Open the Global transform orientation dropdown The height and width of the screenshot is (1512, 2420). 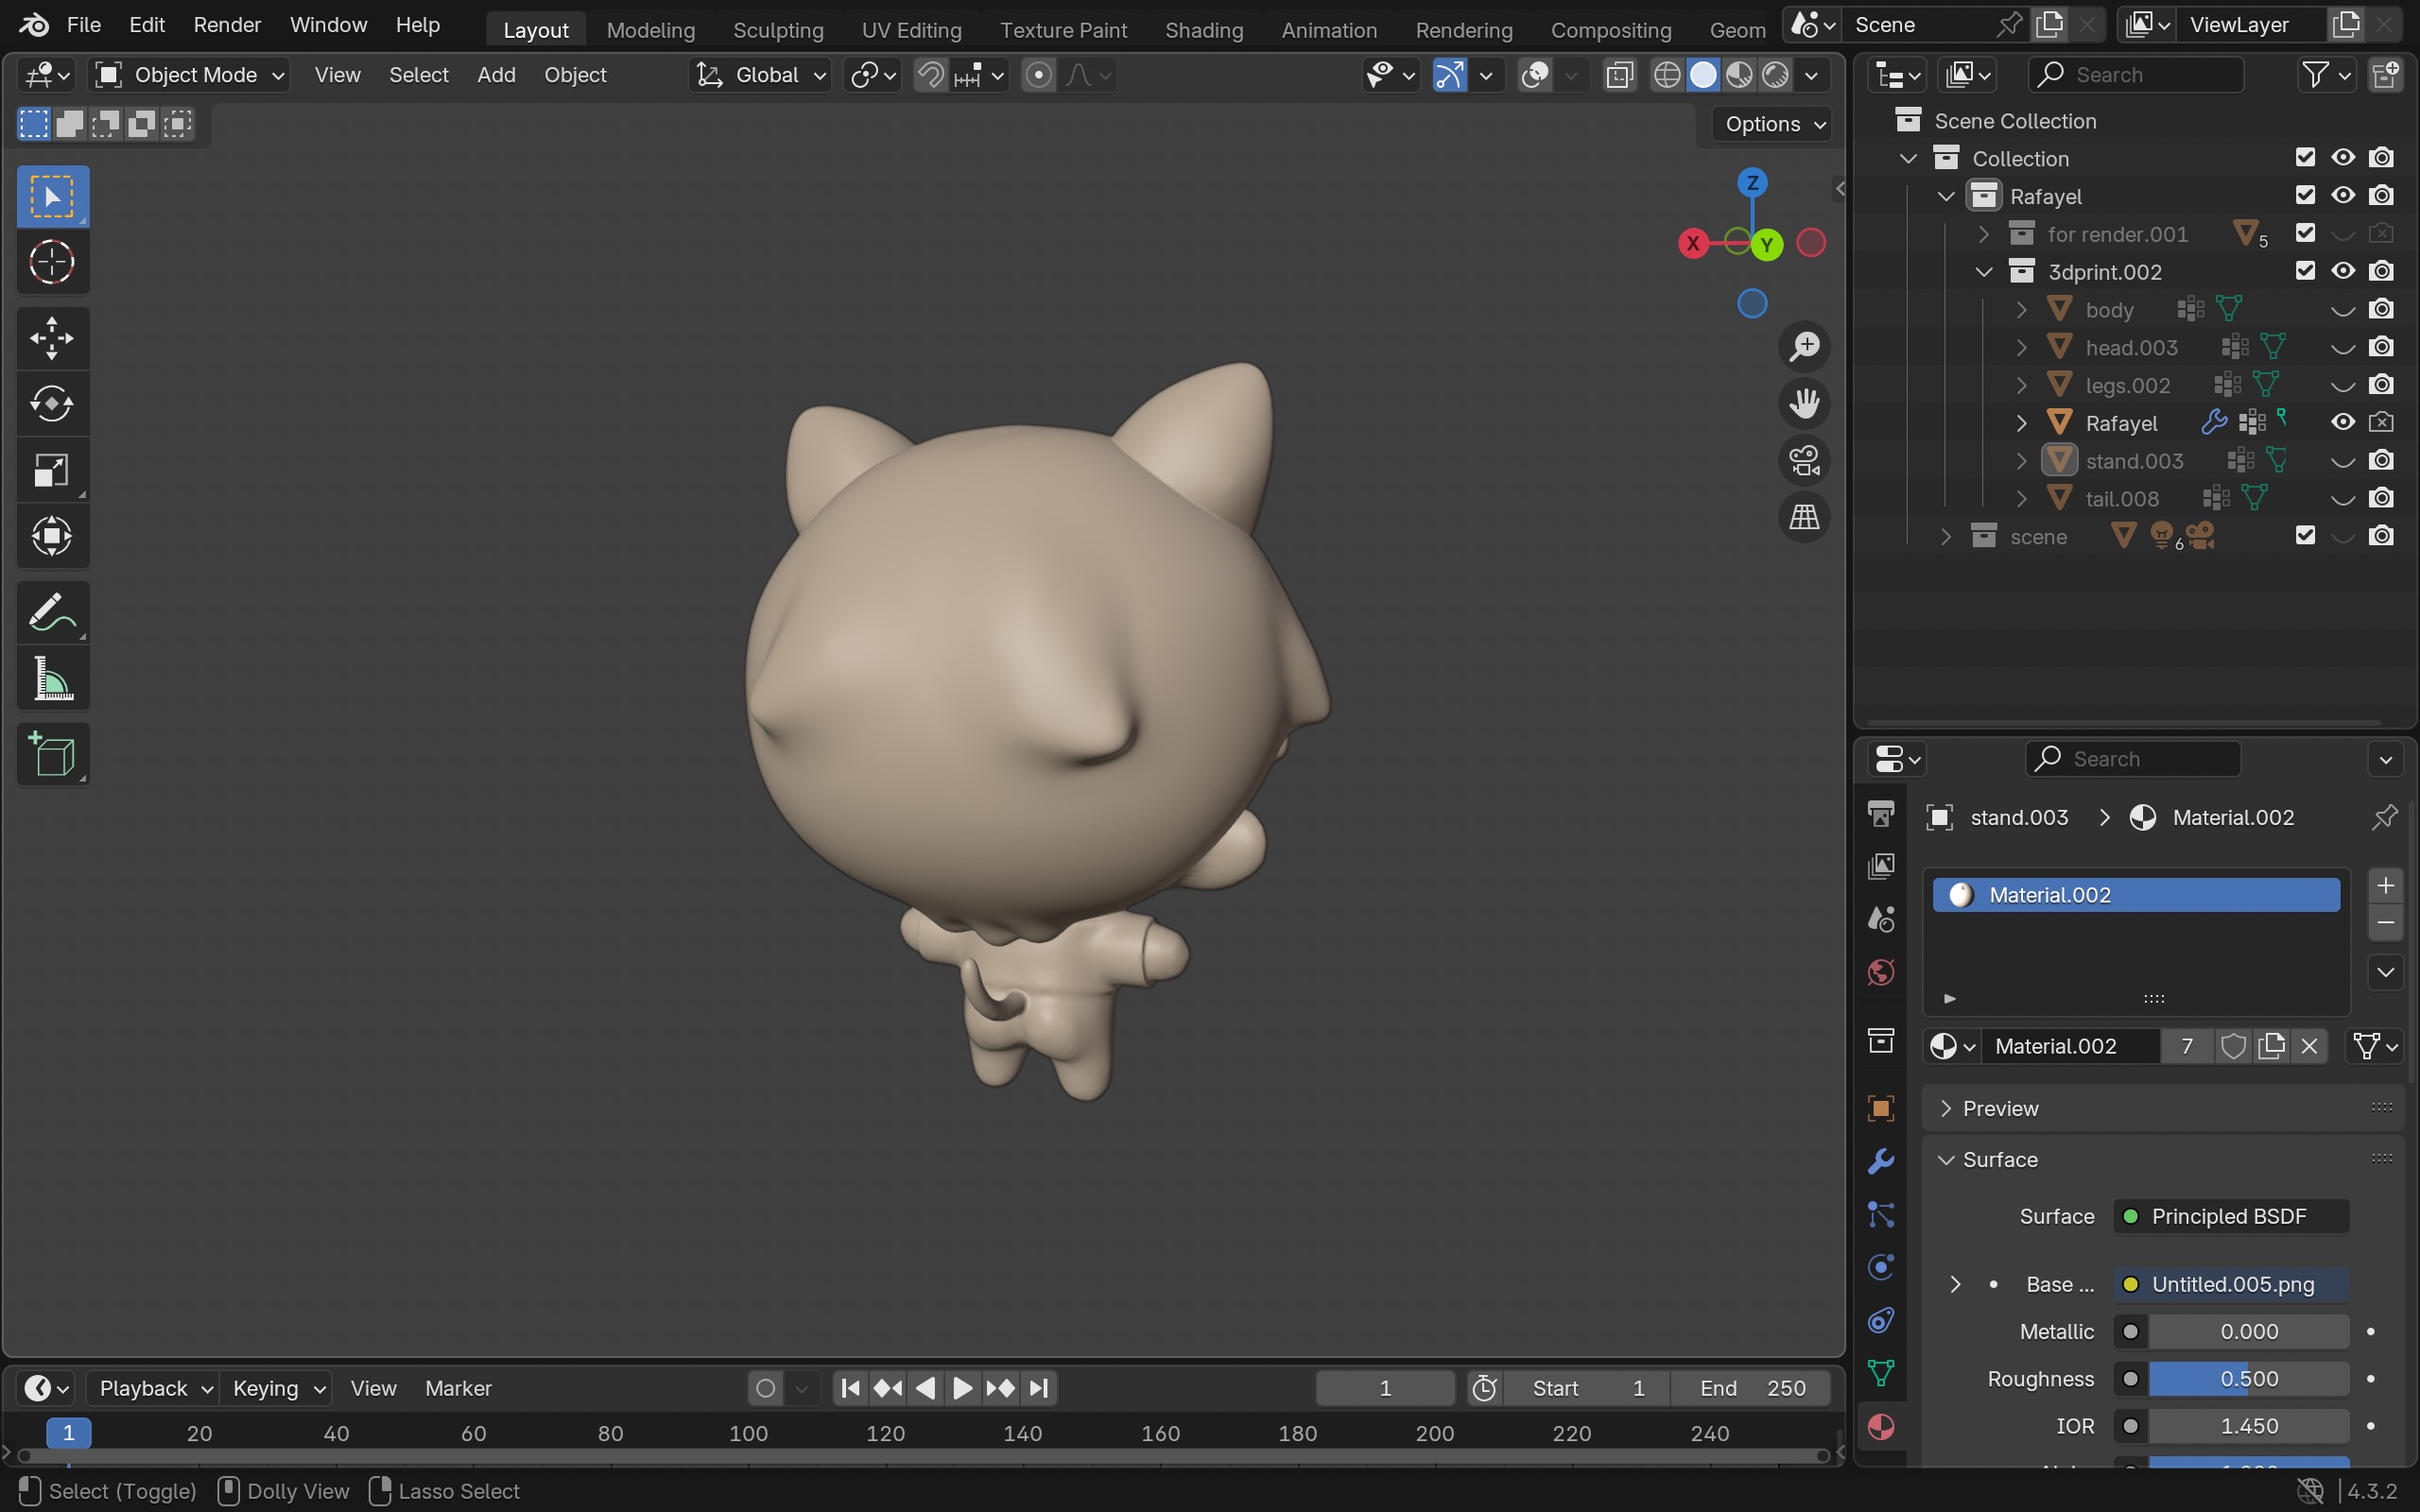761,75
